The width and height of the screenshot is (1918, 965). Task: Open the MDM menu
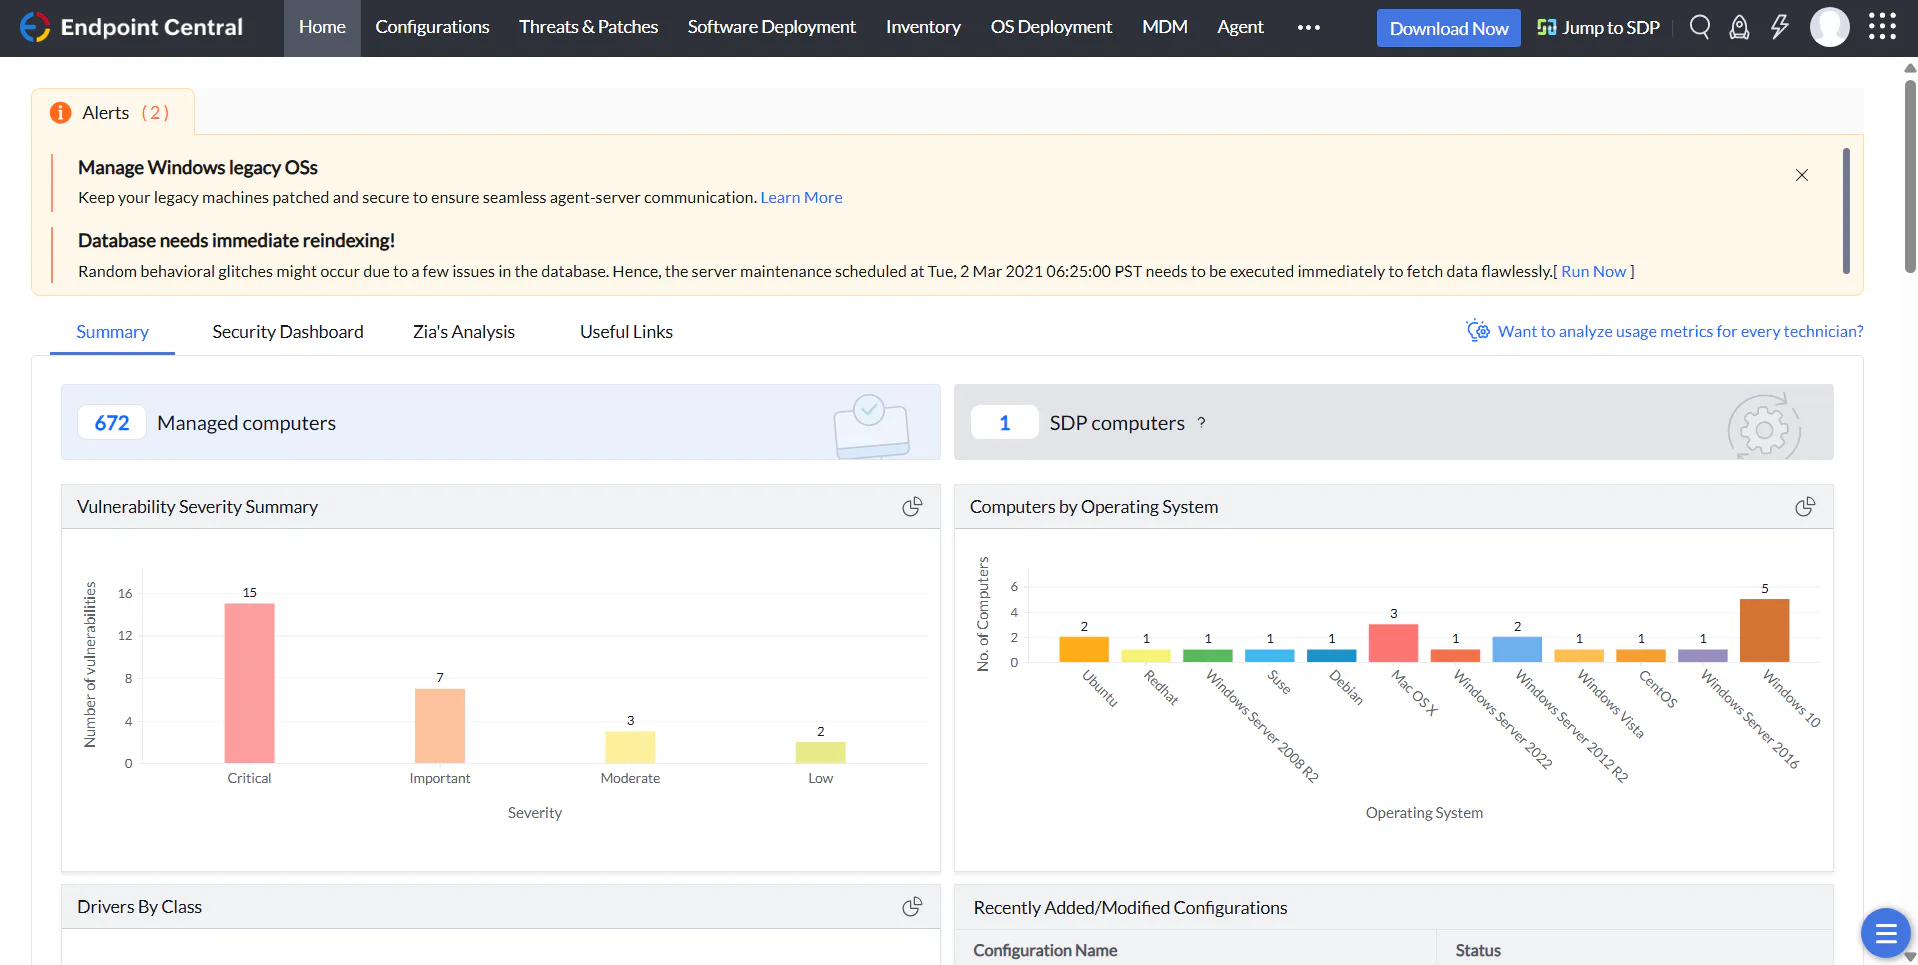[1165, 28]
